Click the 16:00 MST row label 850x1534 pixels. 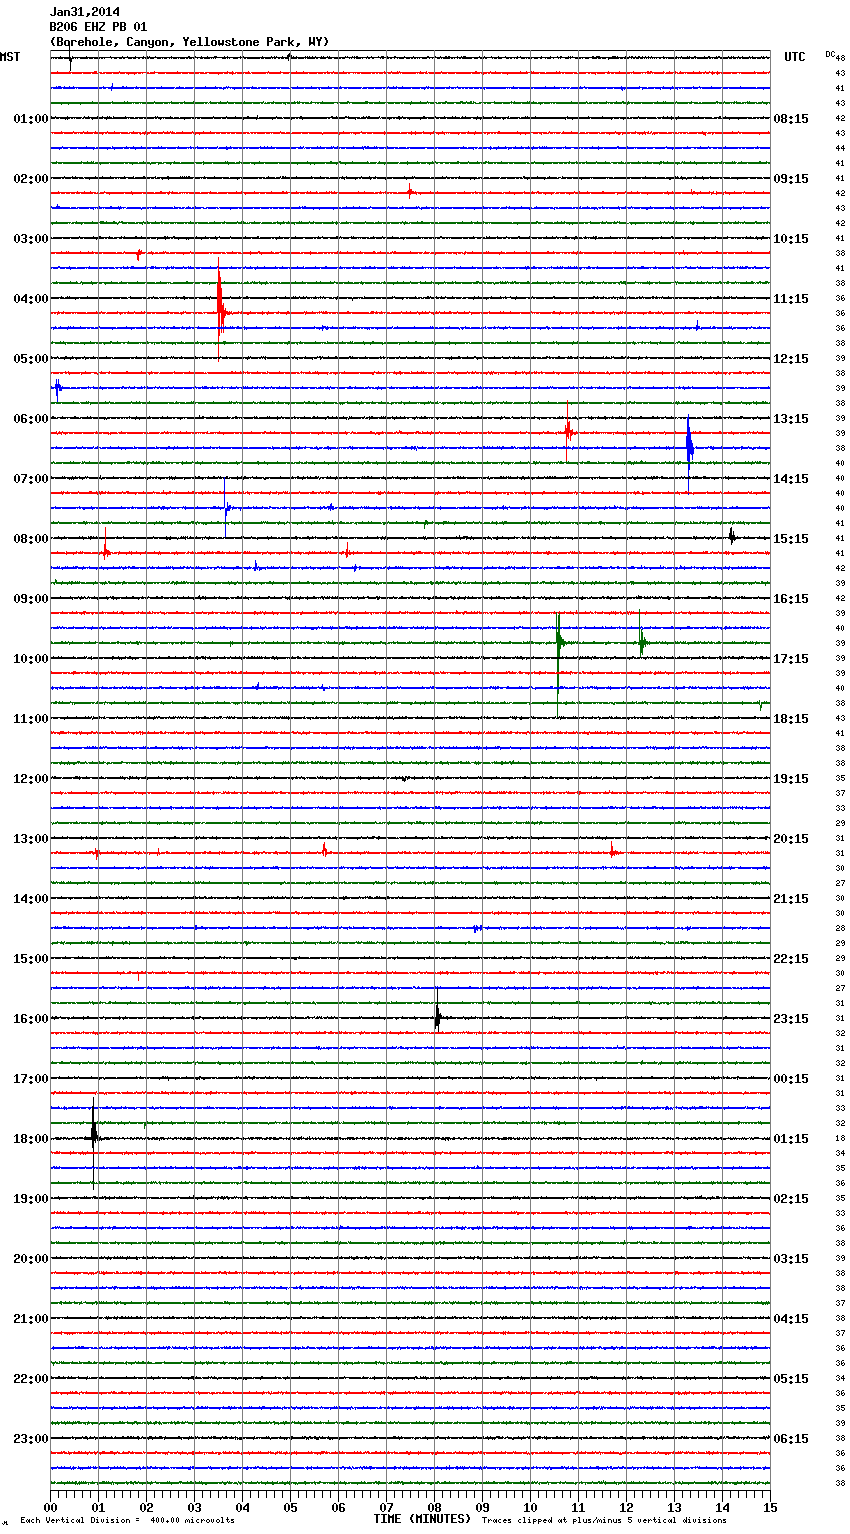31,1019
